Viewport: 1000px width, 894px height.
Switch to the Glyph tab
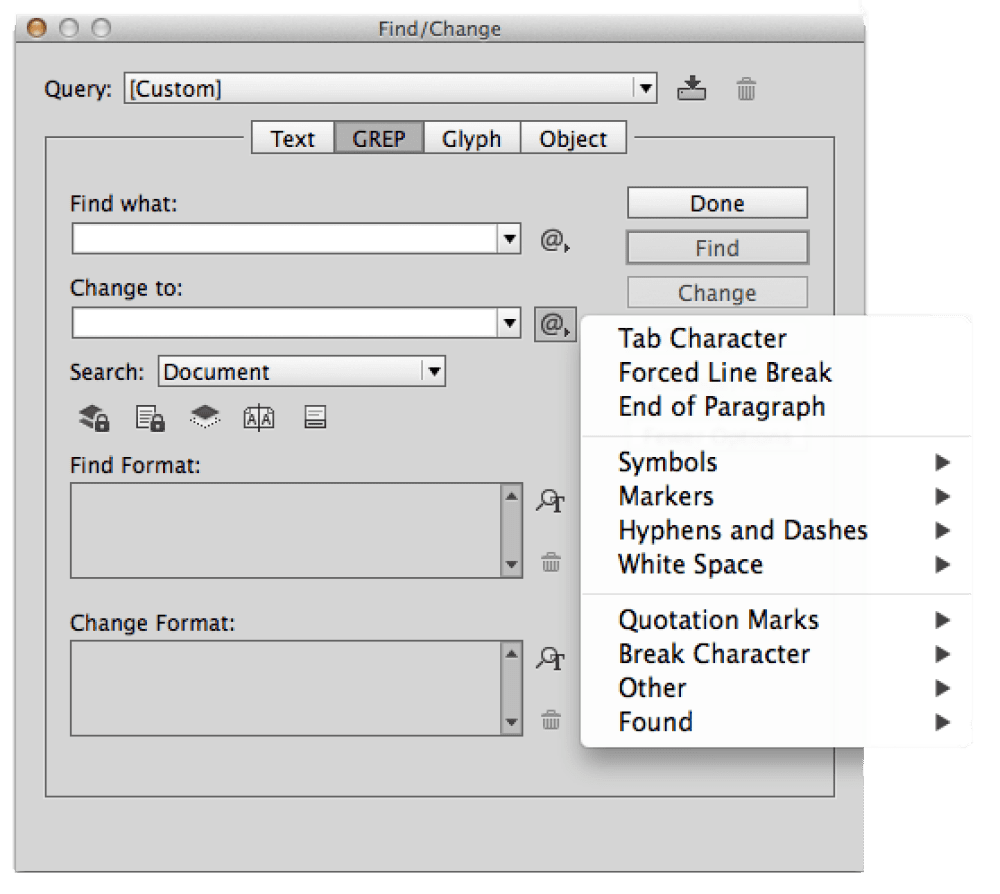pyautogui.click(x=471, y=139)
